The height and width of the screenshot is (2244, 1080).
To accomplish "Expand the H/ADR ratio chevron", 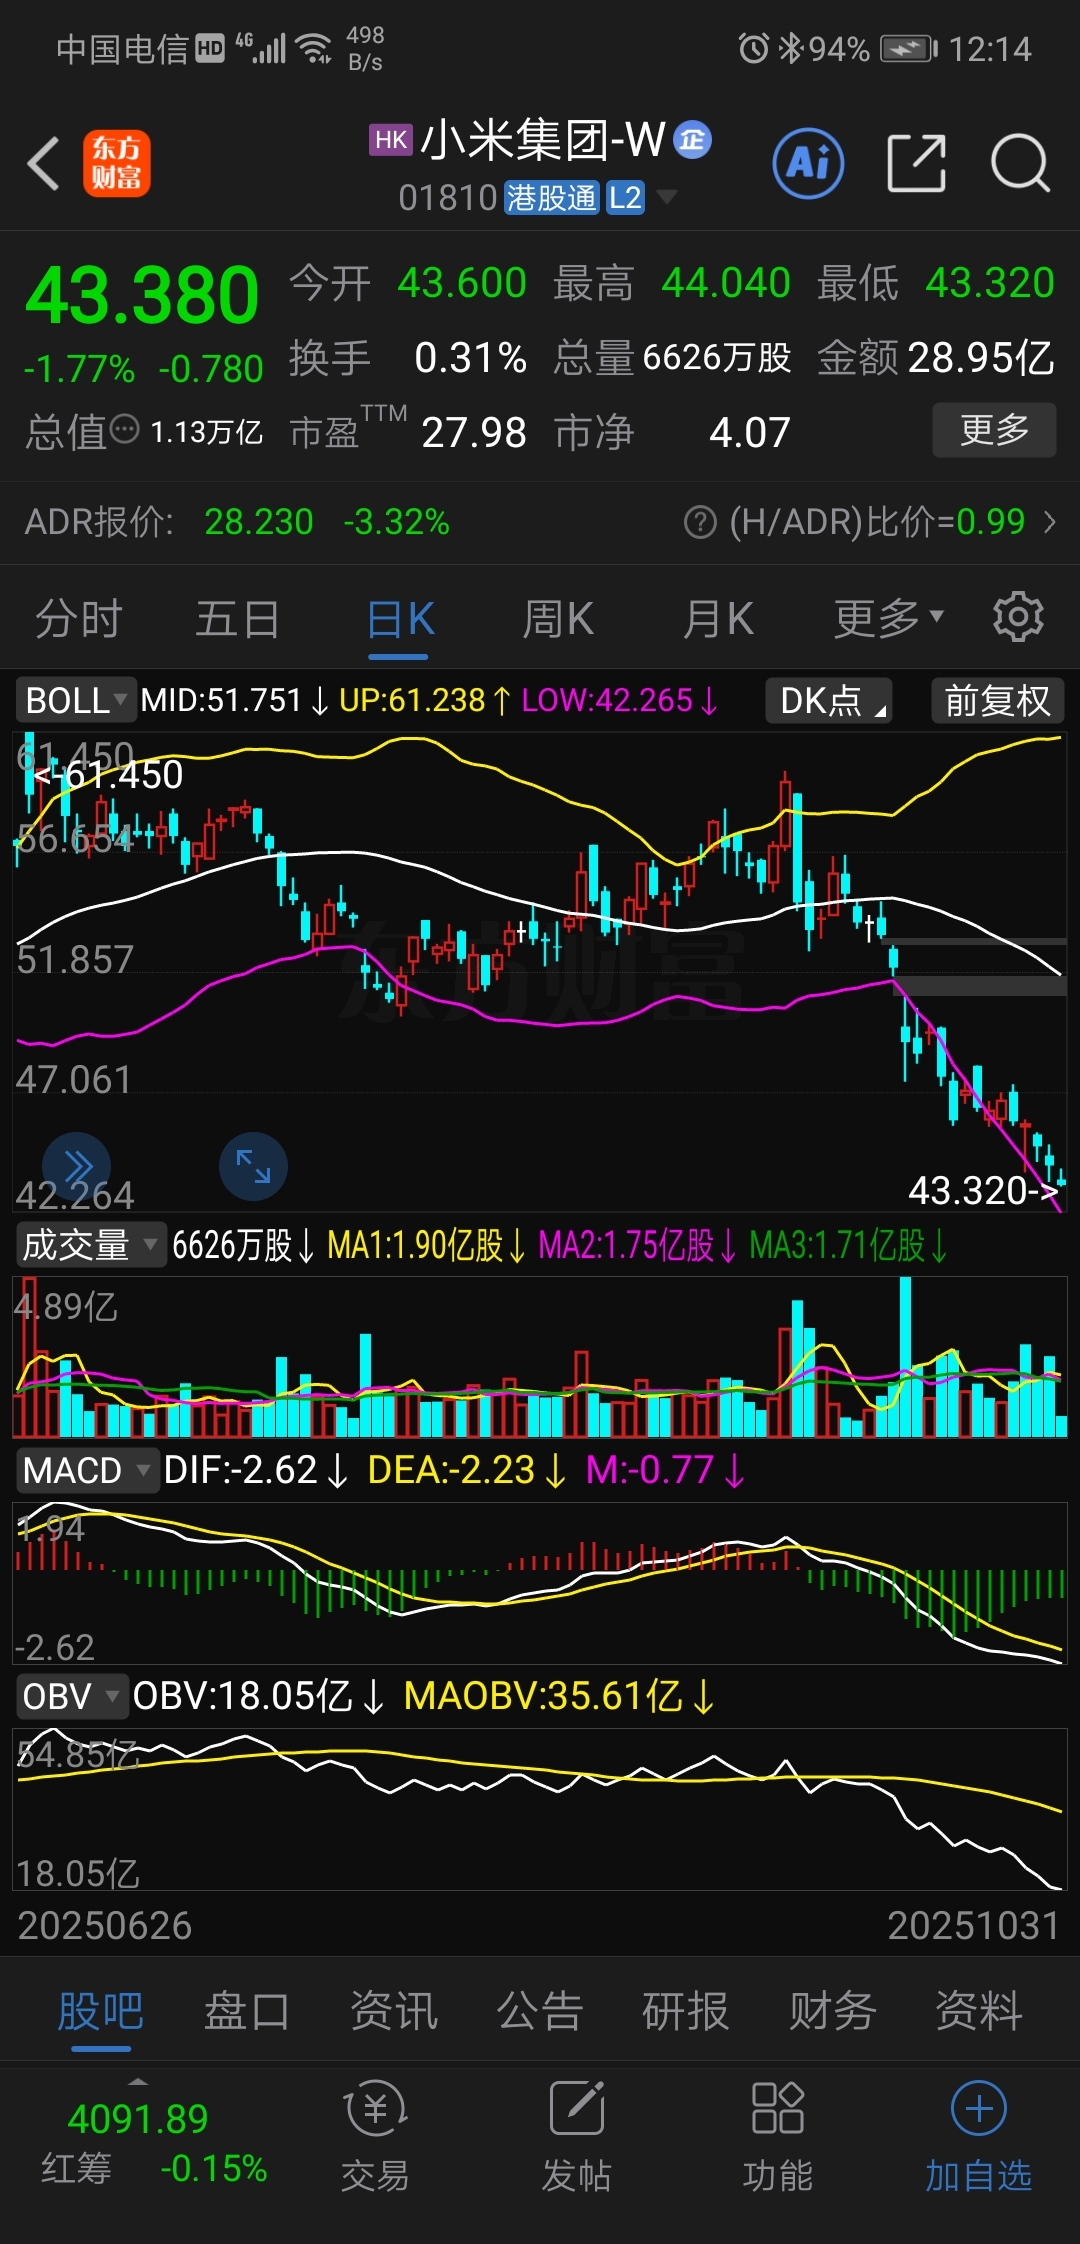I will coord(1049,522).
